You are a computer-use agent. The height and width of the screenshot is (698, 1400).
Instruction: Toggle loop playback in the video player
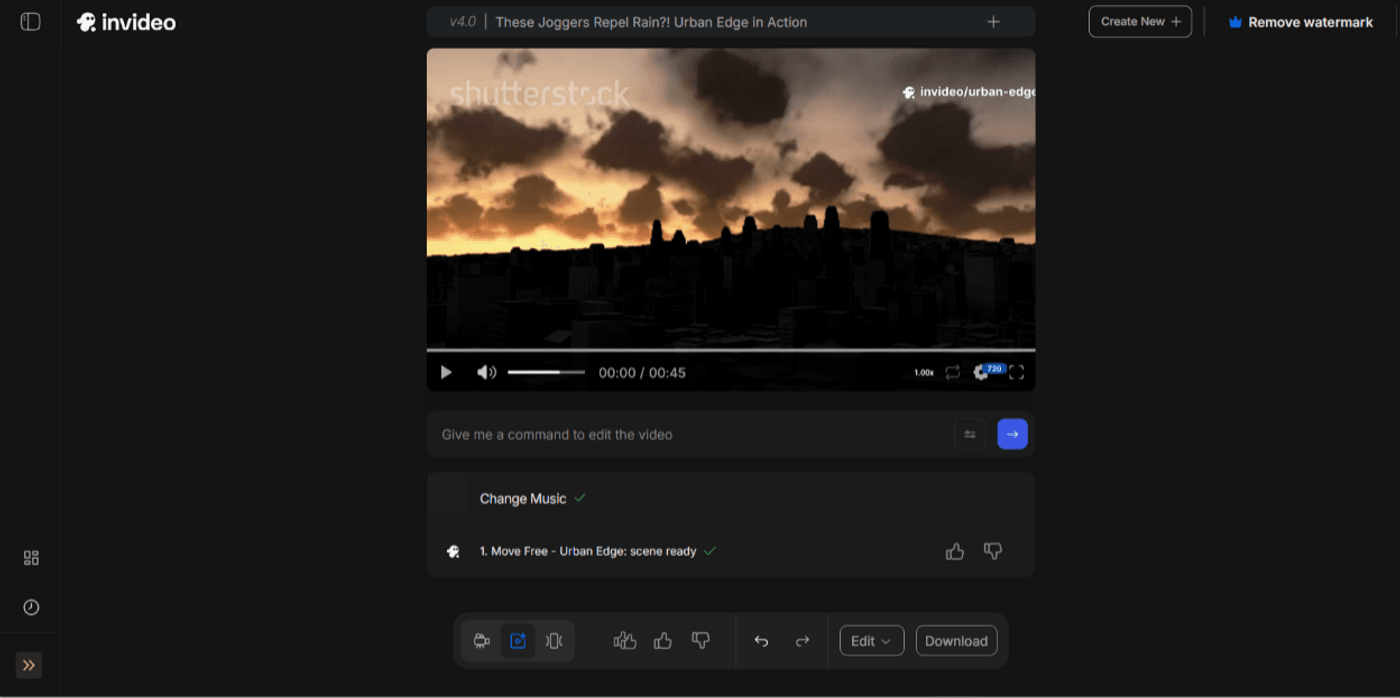(952, 372)
